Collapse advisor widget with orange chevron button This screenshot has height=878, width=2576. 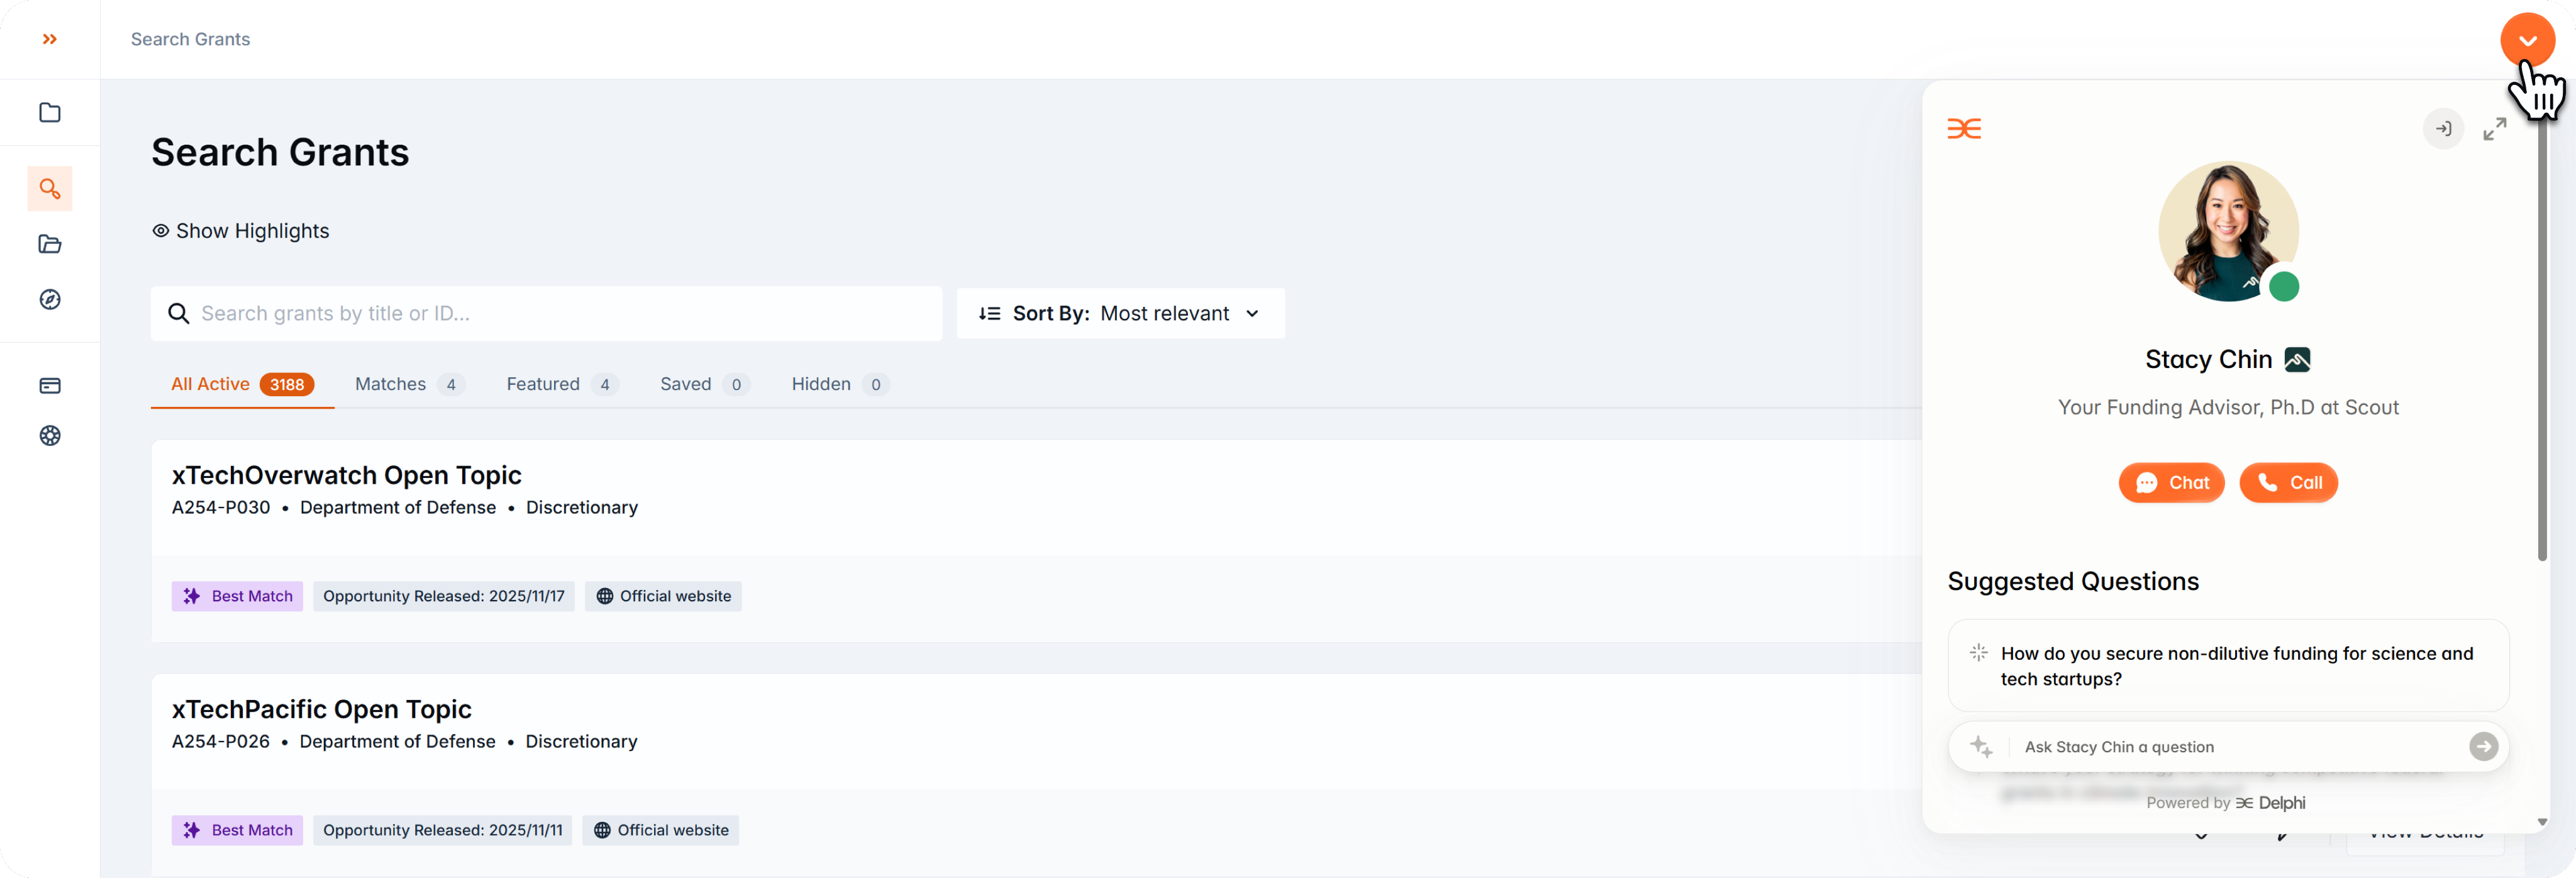pyautogui.click(x=2527, y=40)
